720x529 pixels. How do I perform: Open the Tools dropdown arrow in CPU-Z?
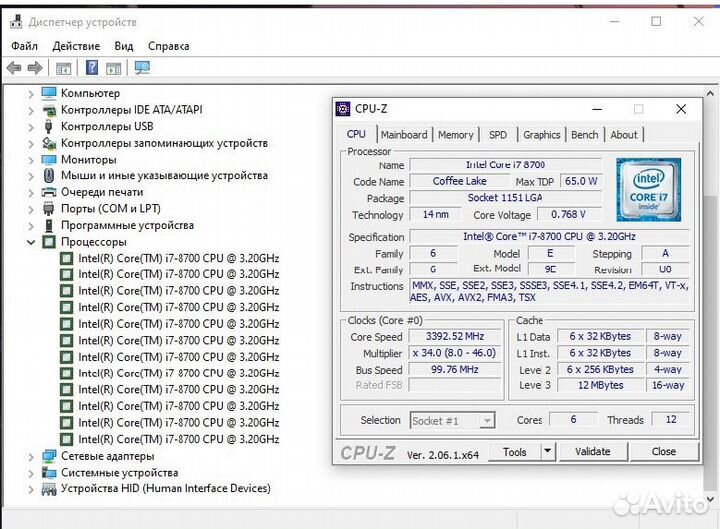coord(547,451)
